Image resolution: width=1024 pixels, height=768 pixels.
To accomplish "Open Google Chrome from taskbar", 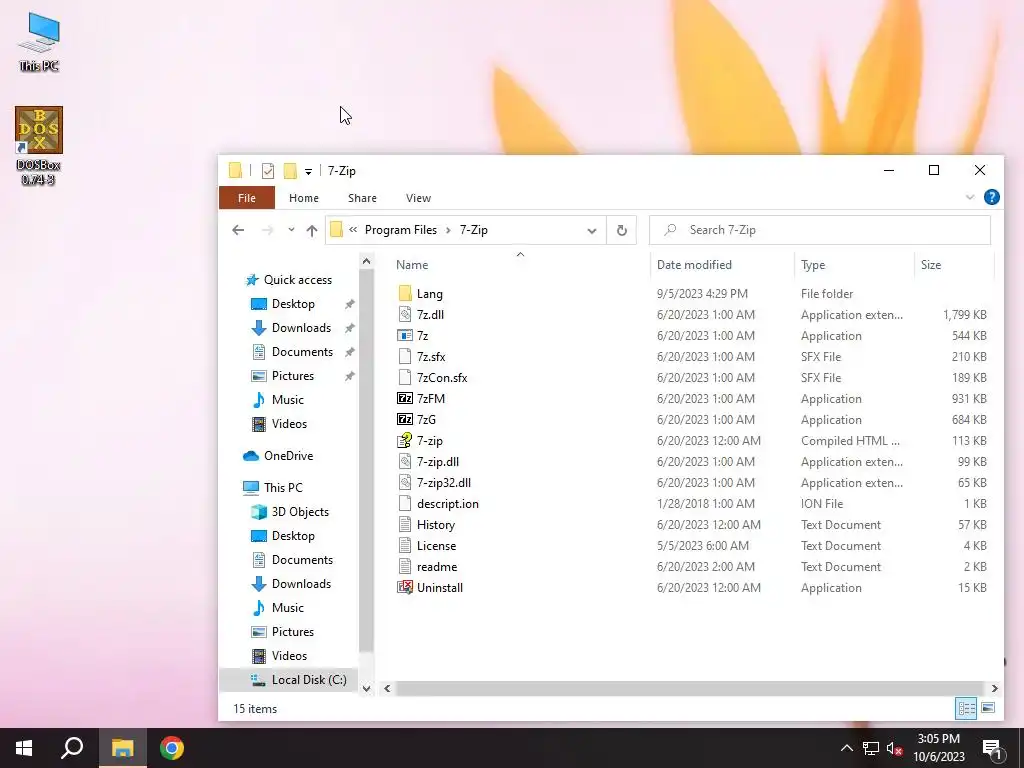I will pyautogui.click(x=172, y=748).
